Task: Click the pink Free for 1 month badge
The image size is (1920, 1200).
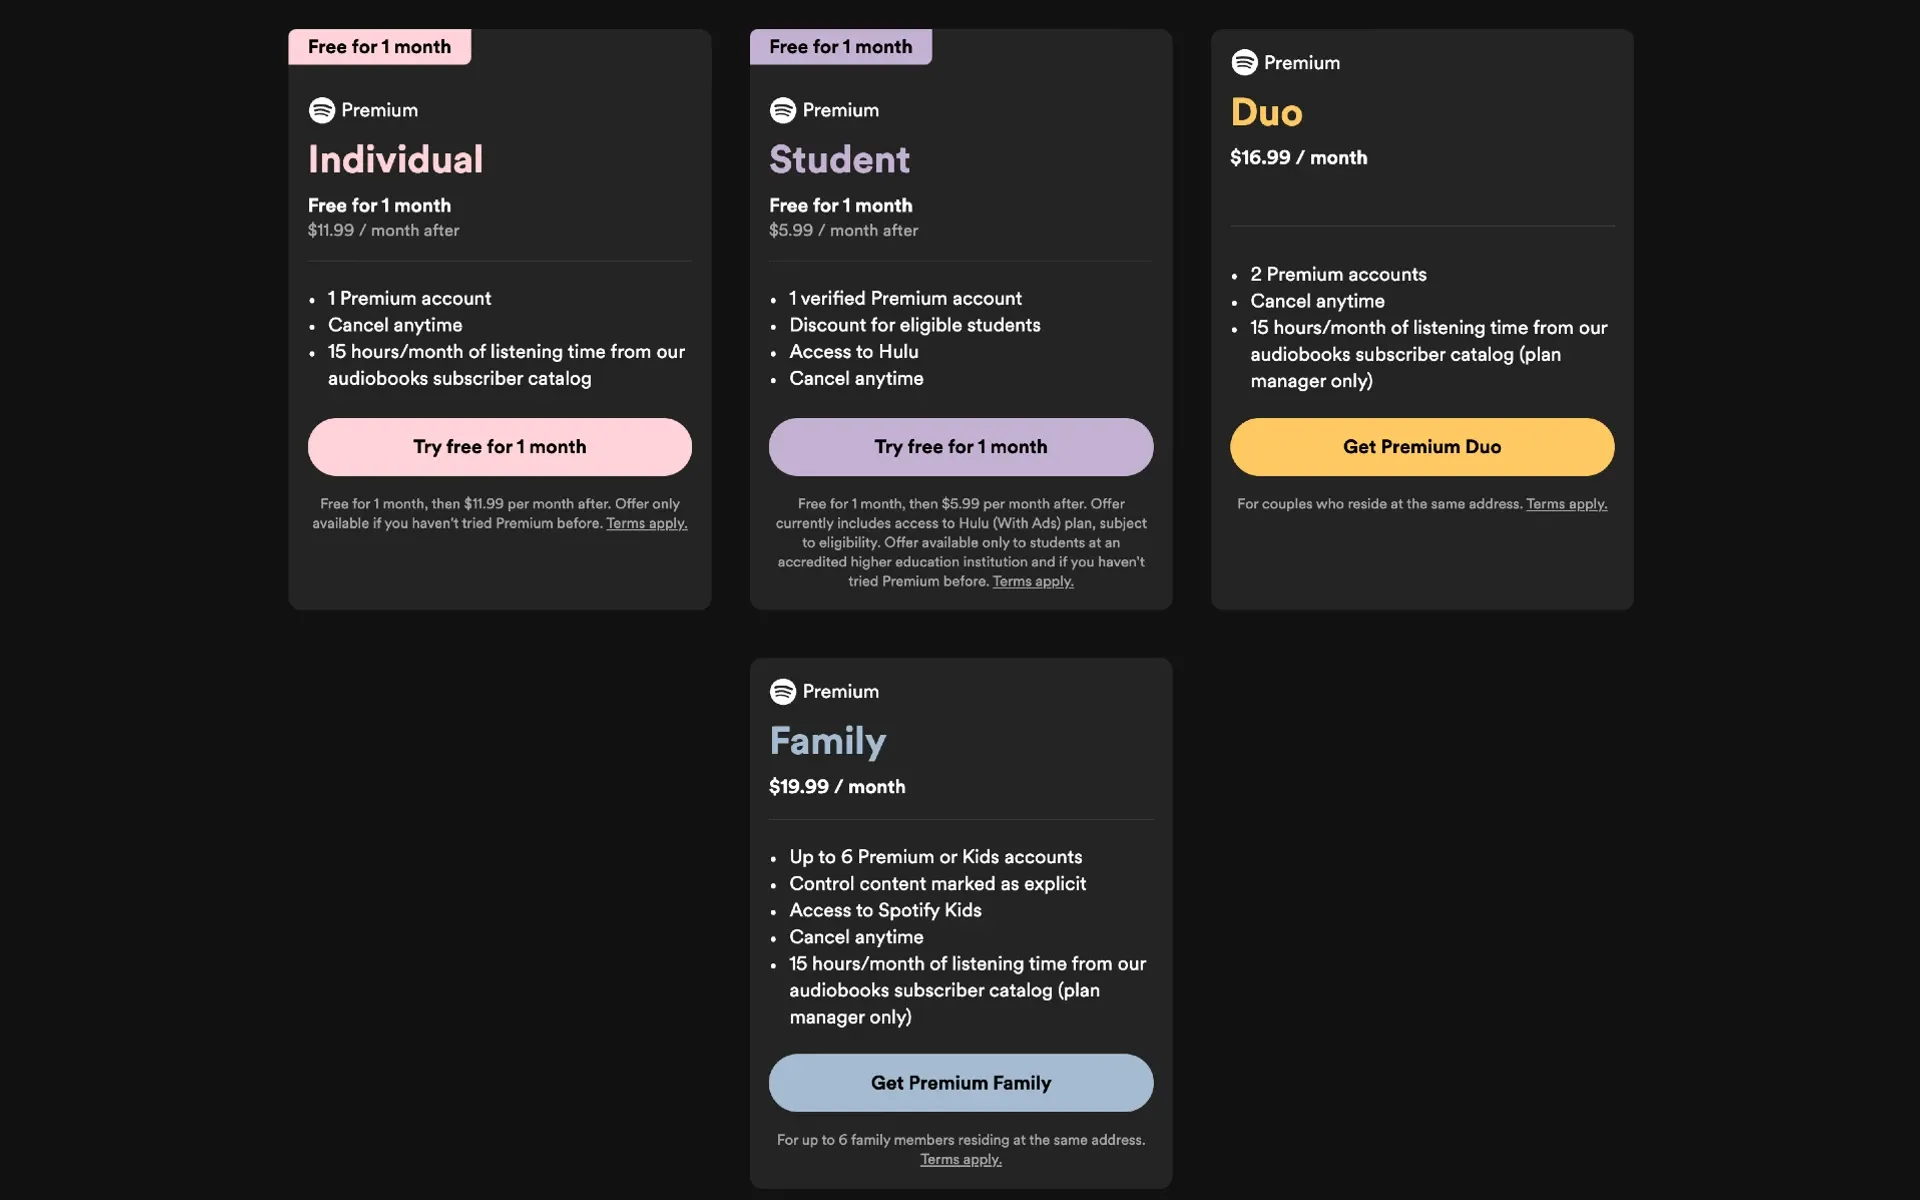Action: point(379,47)
